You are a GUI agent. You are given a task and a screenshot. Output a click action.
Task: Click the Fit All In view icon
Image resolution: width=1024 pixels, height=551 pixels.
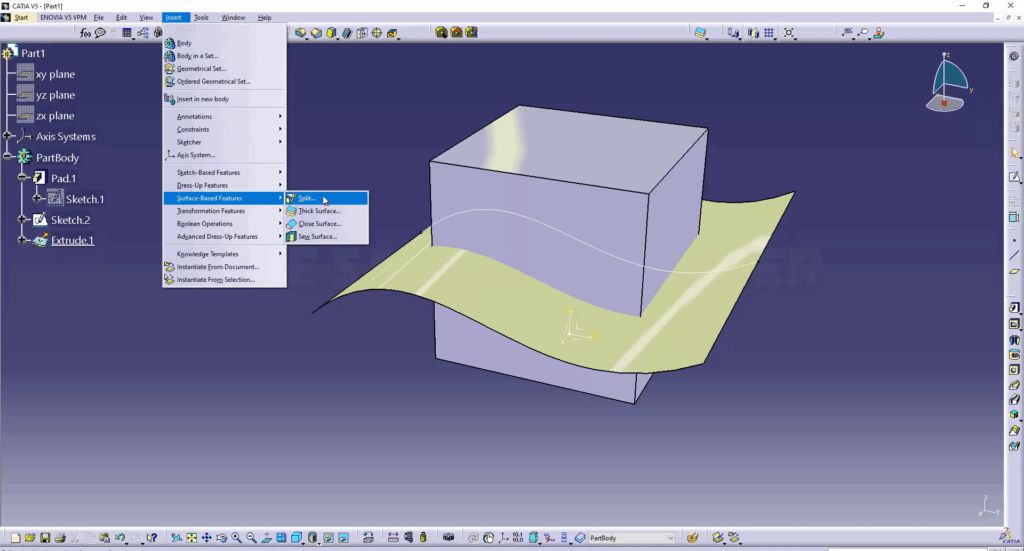191,538
